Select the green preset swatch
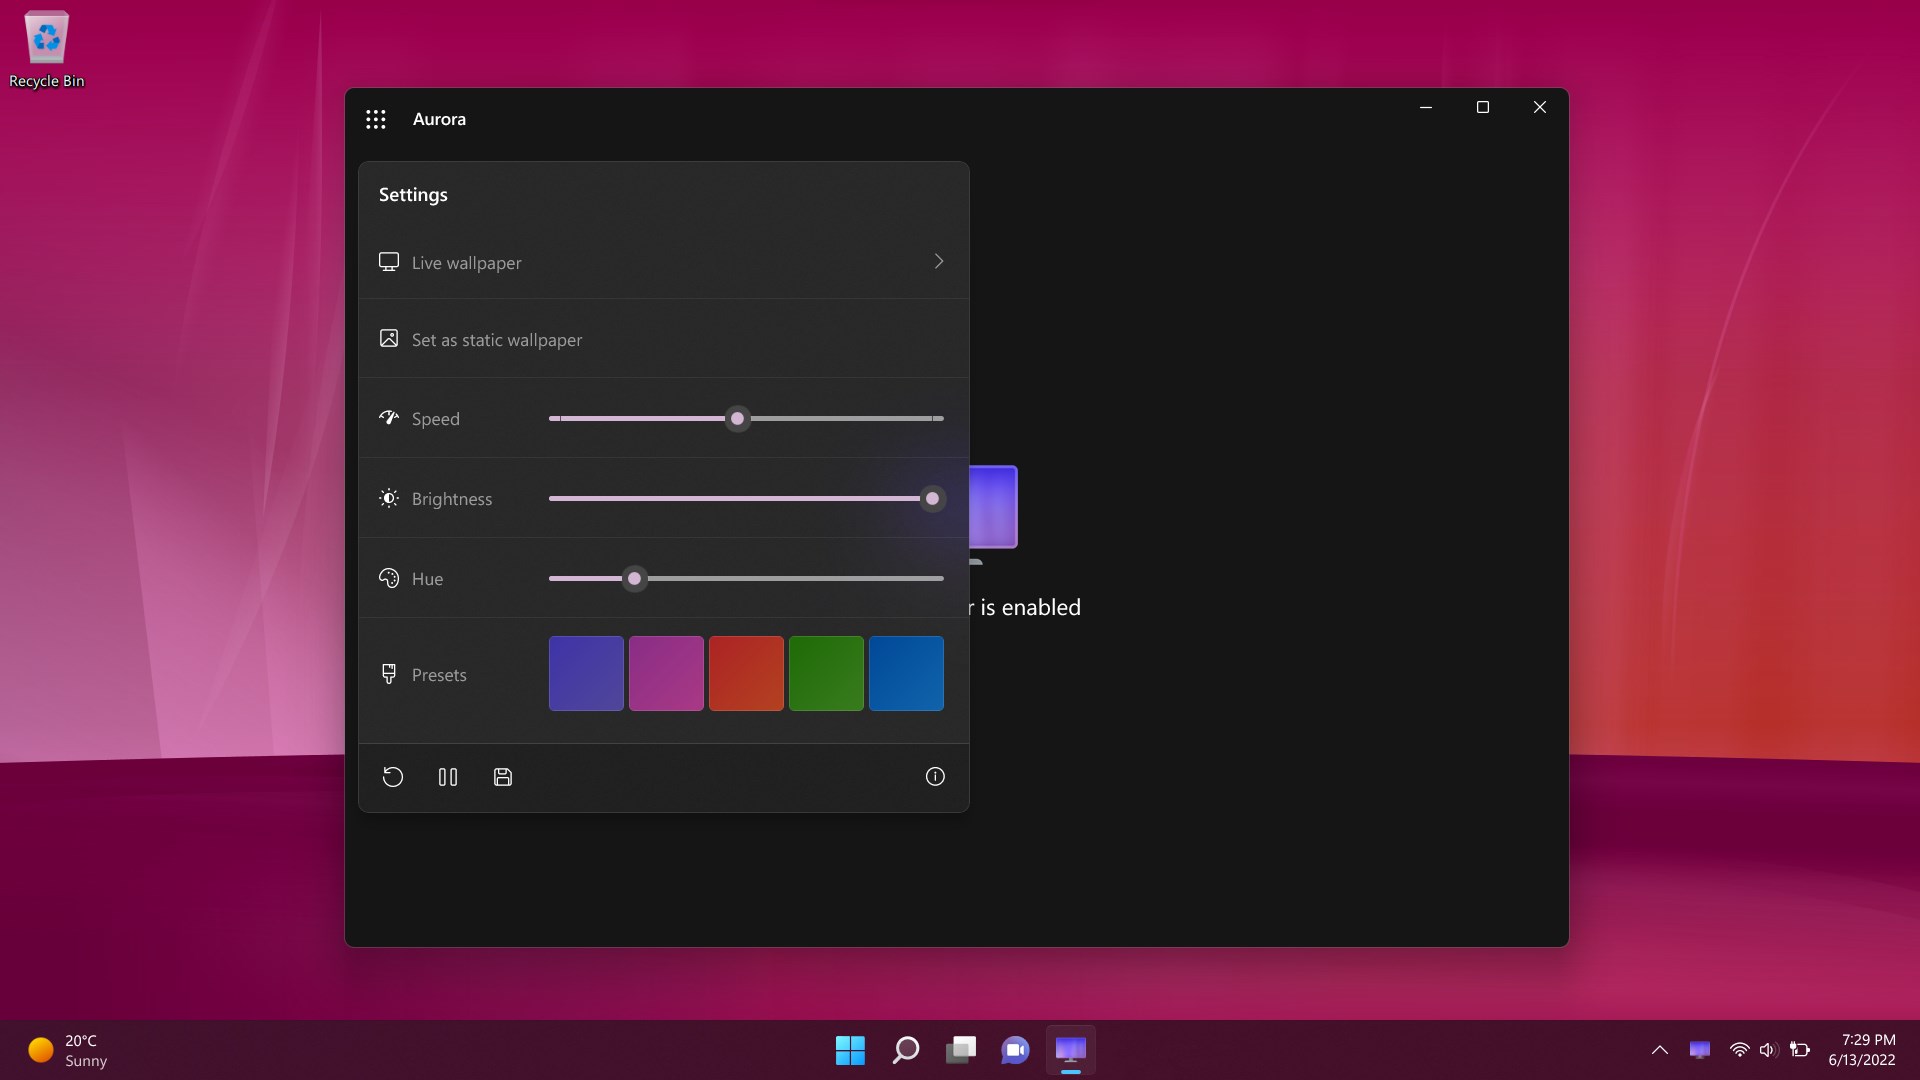This screenshot has width=1920, height=1080. [826, 674]
